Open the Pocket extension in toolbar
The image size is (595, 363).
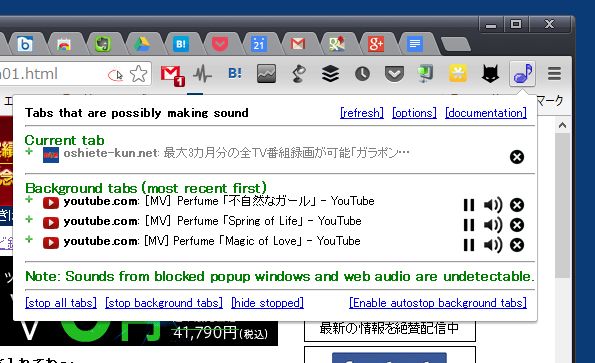[x=394, y=74]
